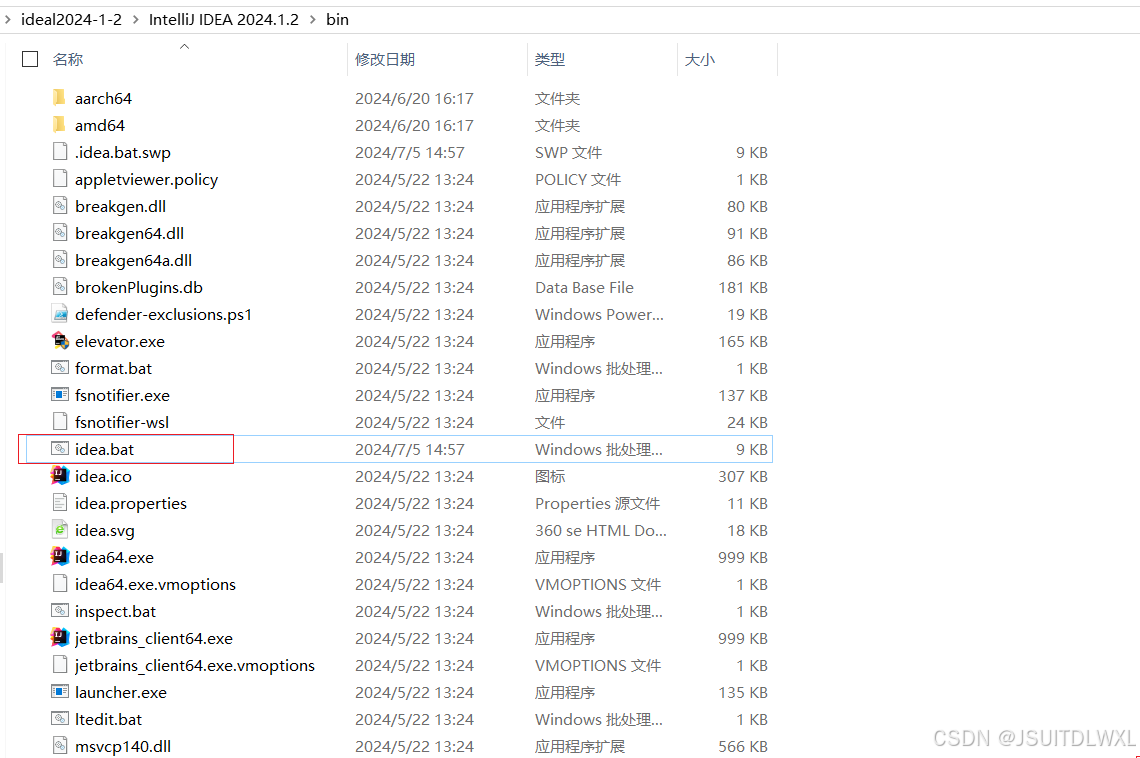Viewport: 1140px width, 758px height.
Task: Click the 2024/7/5 14:57 date of idea.bat
Action: pyautogui.click(x=409, y=449)
